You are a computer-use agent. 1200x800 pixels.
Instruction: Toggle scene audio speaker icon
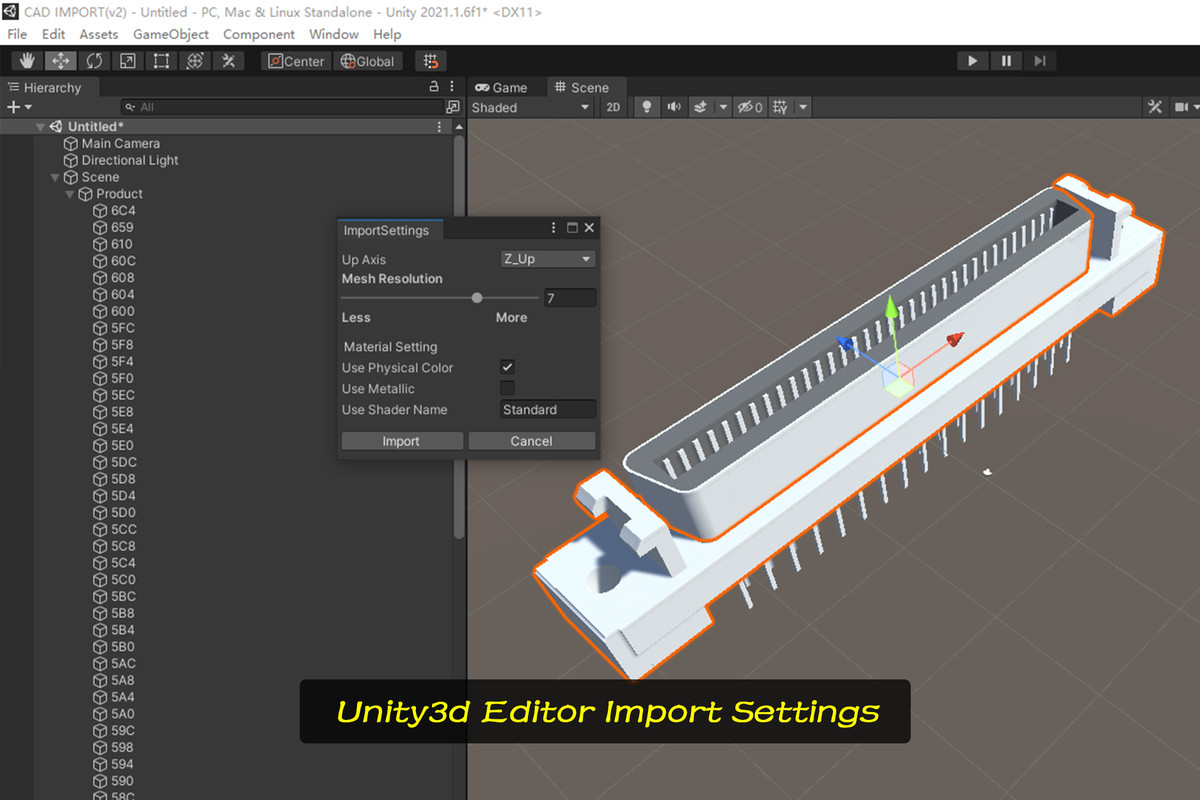click(674, 107)
